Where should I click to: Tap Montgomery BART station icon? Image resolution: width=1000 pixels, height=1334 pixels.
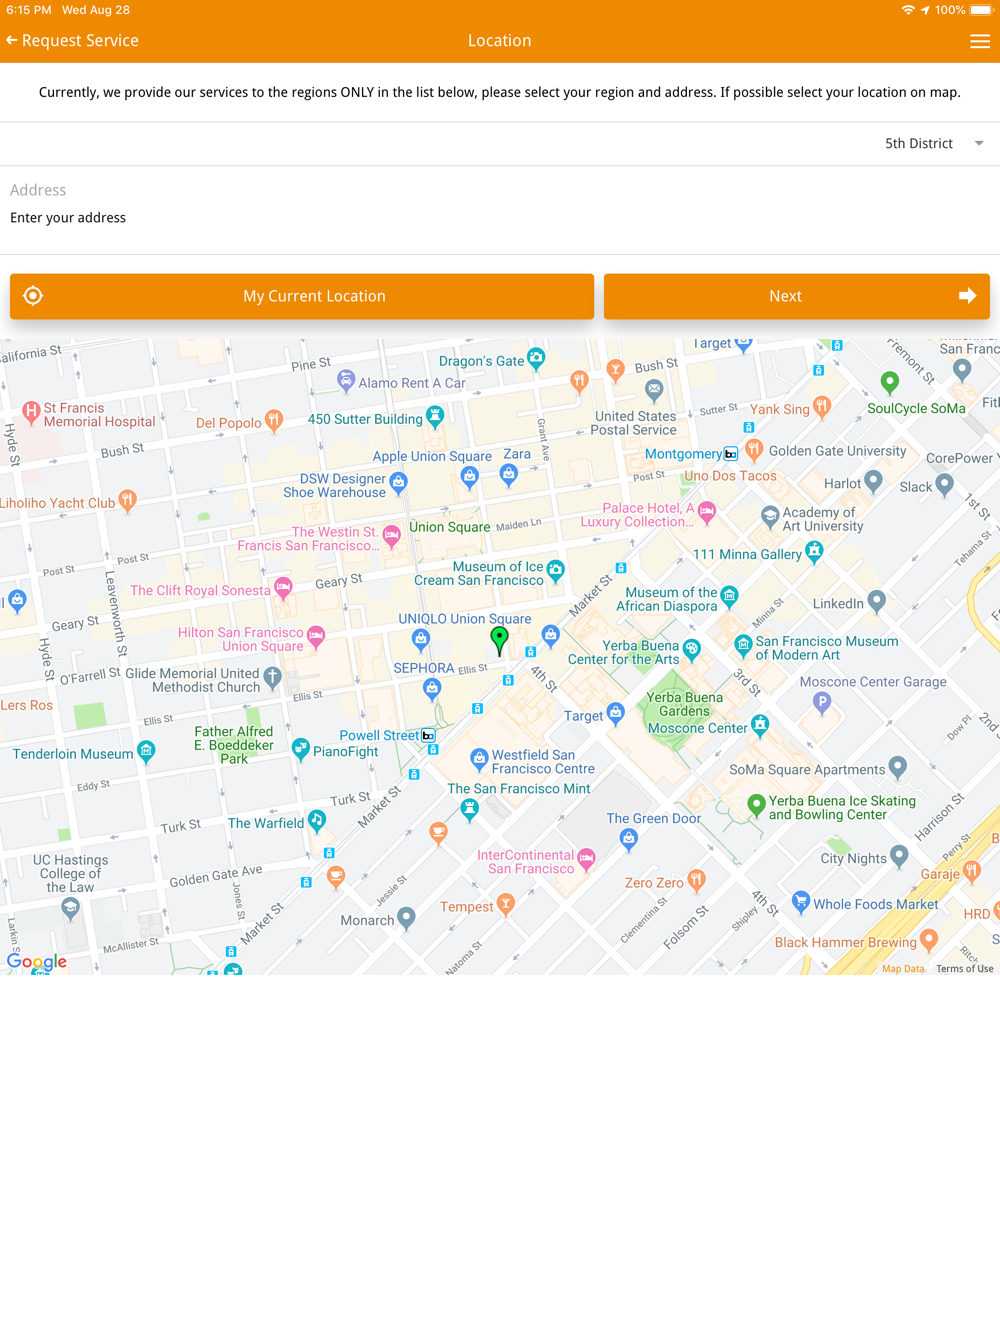coord(731,454)
